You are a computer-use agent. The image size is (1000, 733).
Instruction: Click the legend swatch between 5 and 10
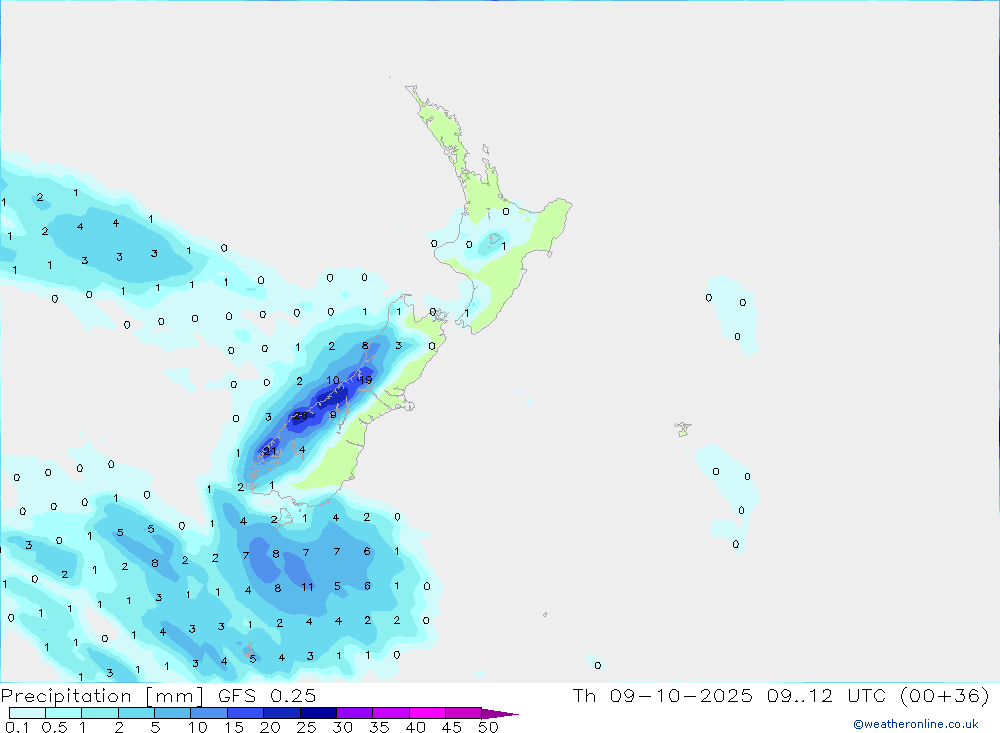click(173, 713)
